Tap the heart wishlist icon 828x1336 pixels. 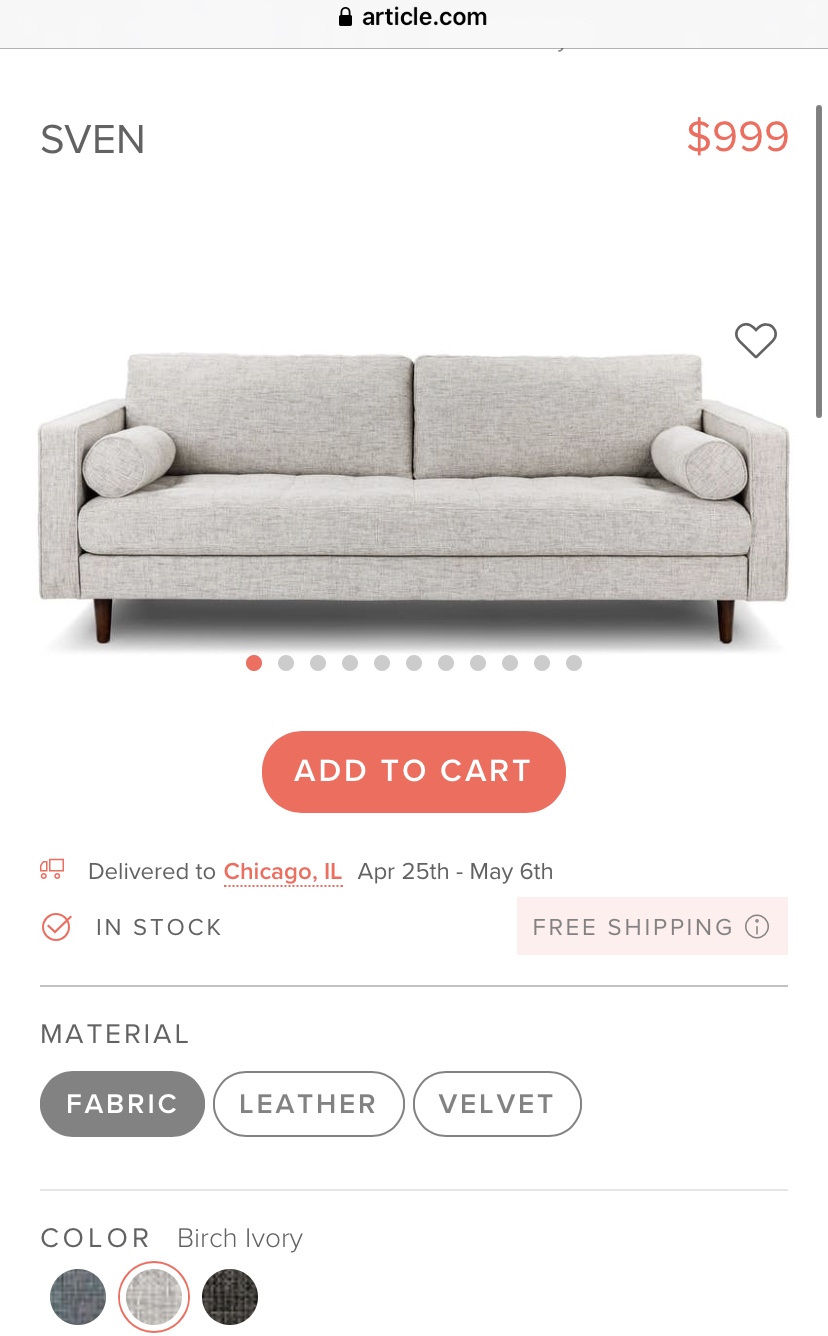click(x=755, y=341)
